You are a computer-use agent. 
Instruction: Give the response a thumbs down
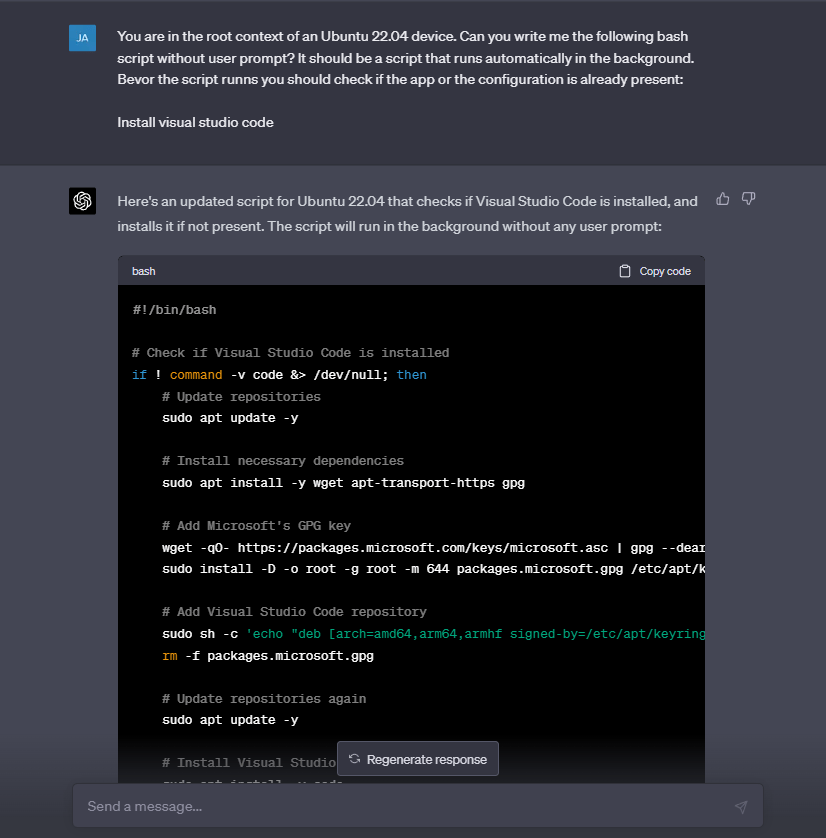[749, 199]
